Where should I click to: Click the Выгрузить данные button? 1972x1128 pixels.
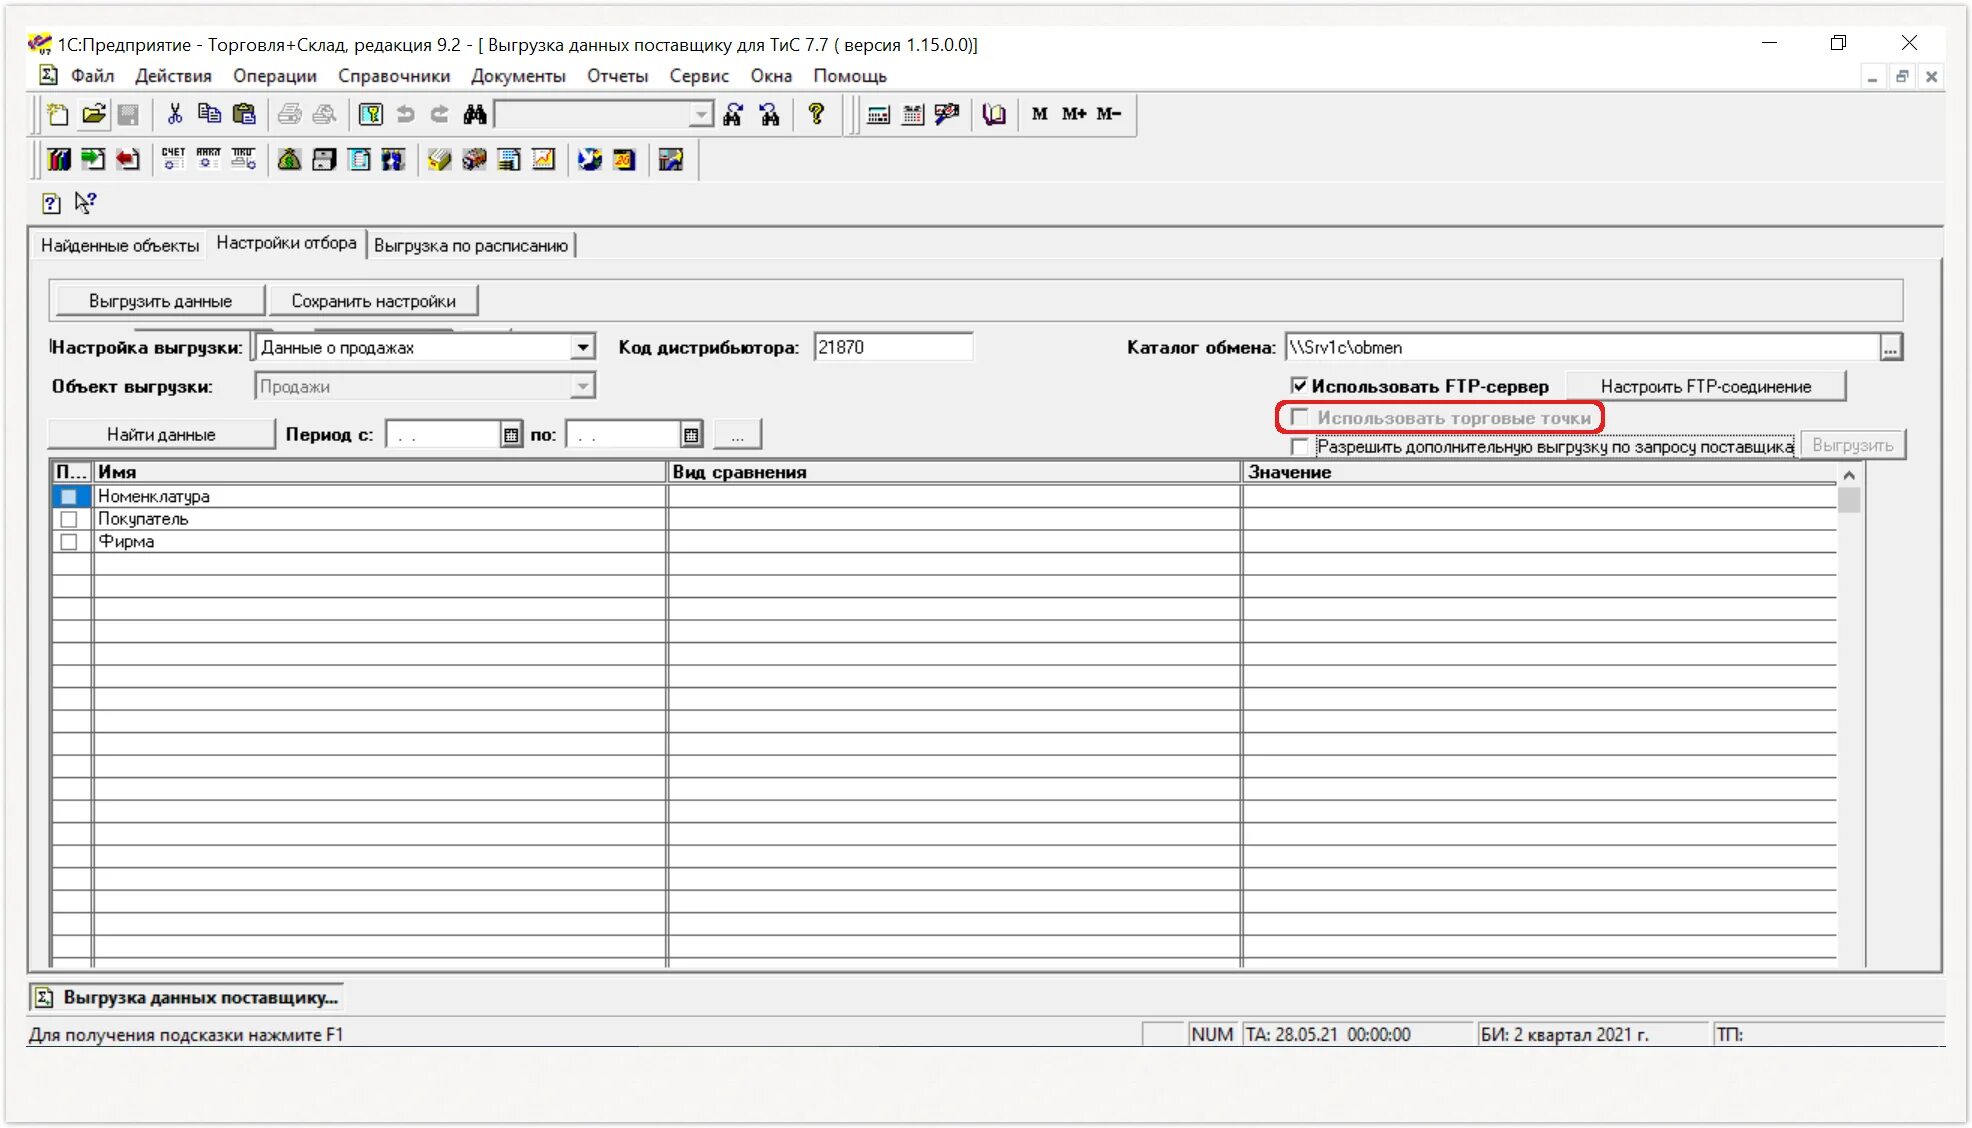160,301
